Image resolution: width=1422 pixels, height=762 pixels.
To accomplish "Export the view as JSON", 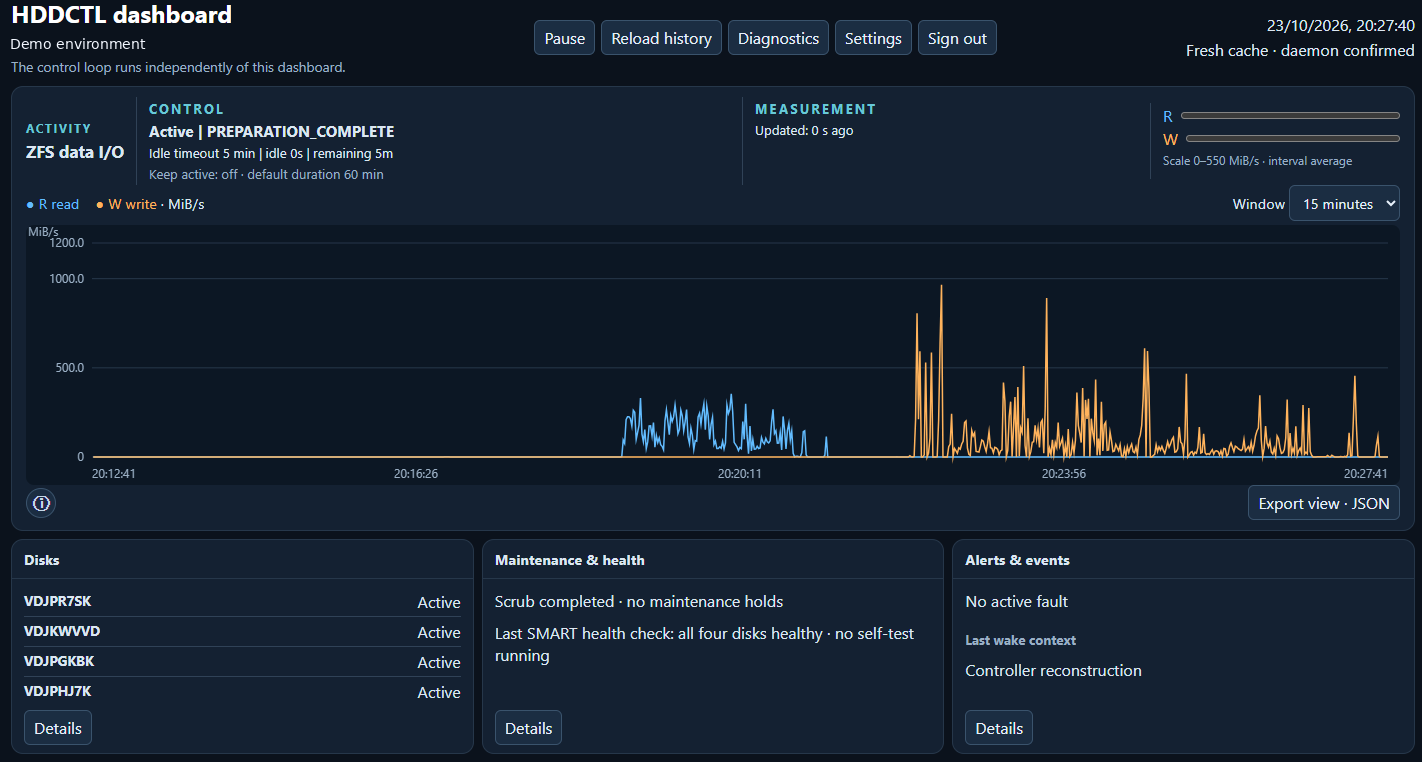I will [x=1324, y=503].
